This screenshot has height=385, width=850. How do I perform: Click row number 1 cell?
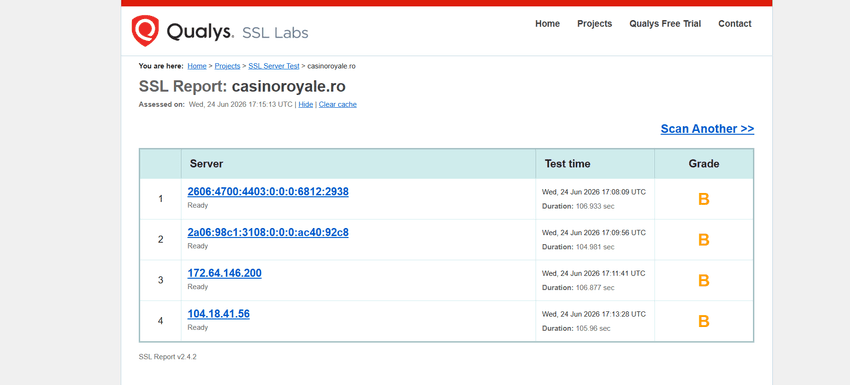pyautogui.click(x=160, y=199)
